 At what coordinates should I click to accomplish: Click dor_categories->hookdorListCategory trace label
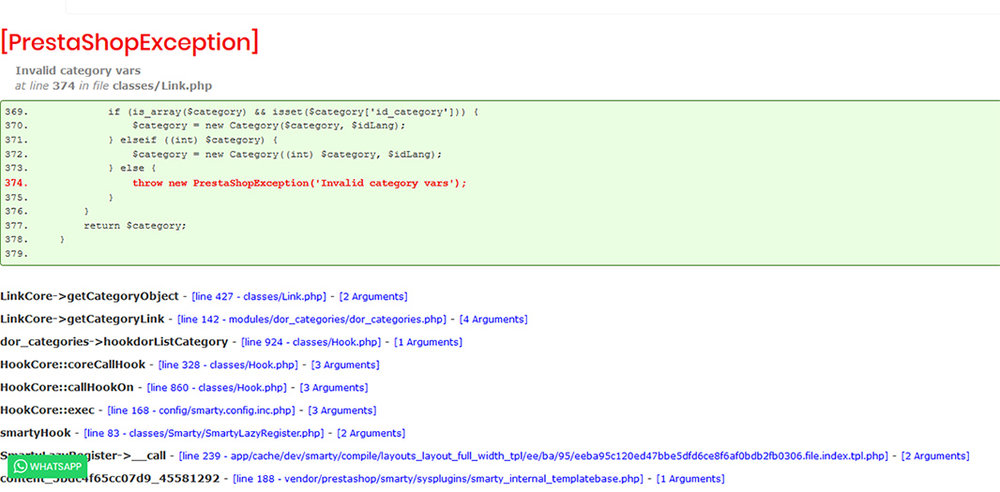(x=114, y=342)
